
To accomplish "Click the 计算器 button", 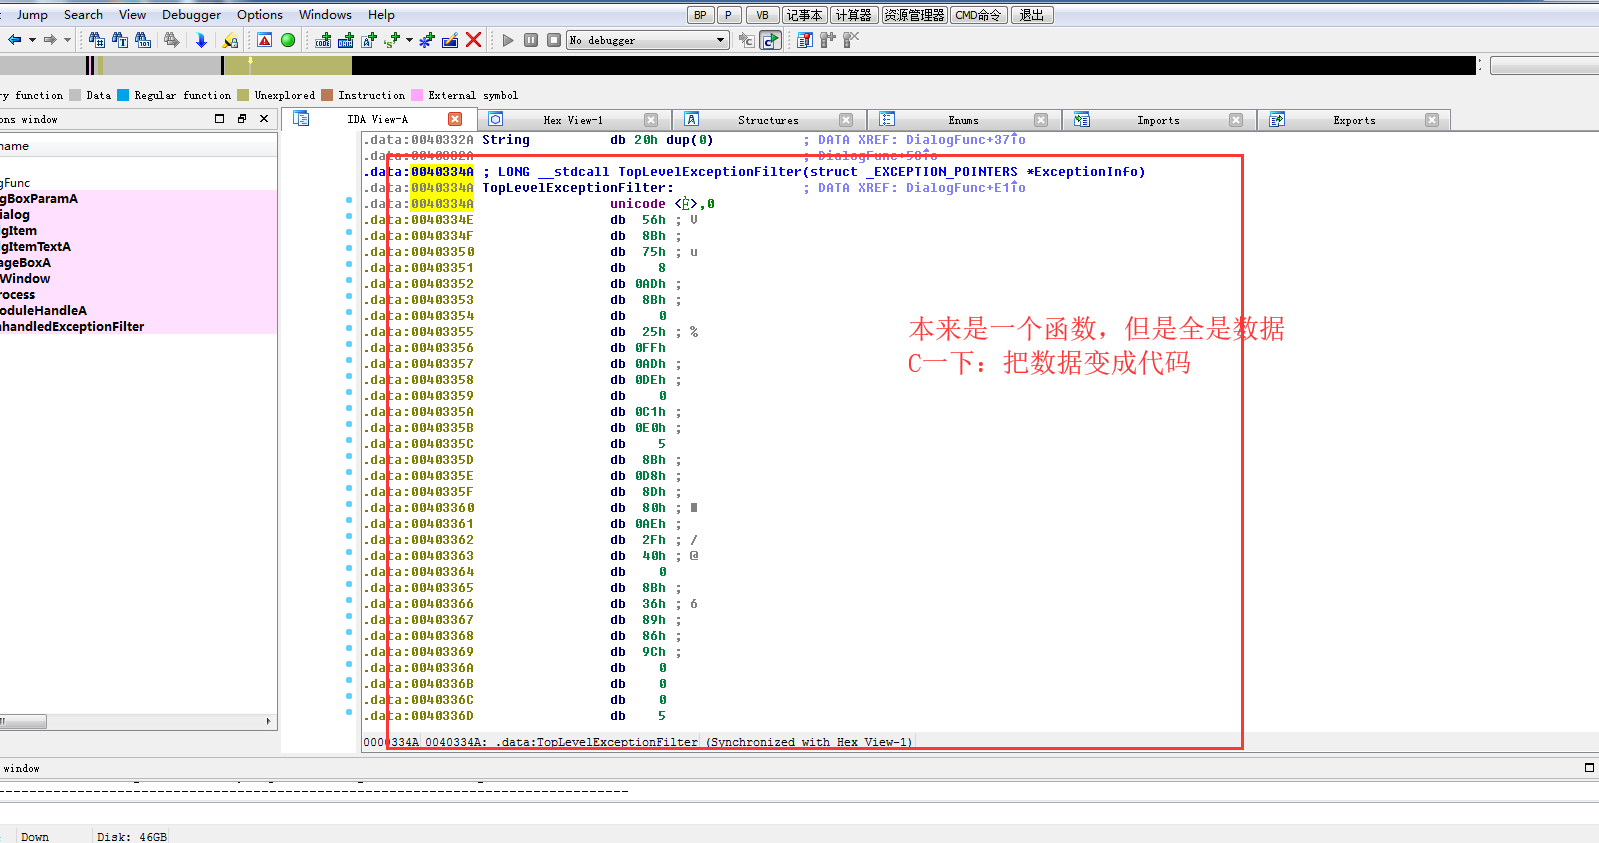I will [854, 15].
